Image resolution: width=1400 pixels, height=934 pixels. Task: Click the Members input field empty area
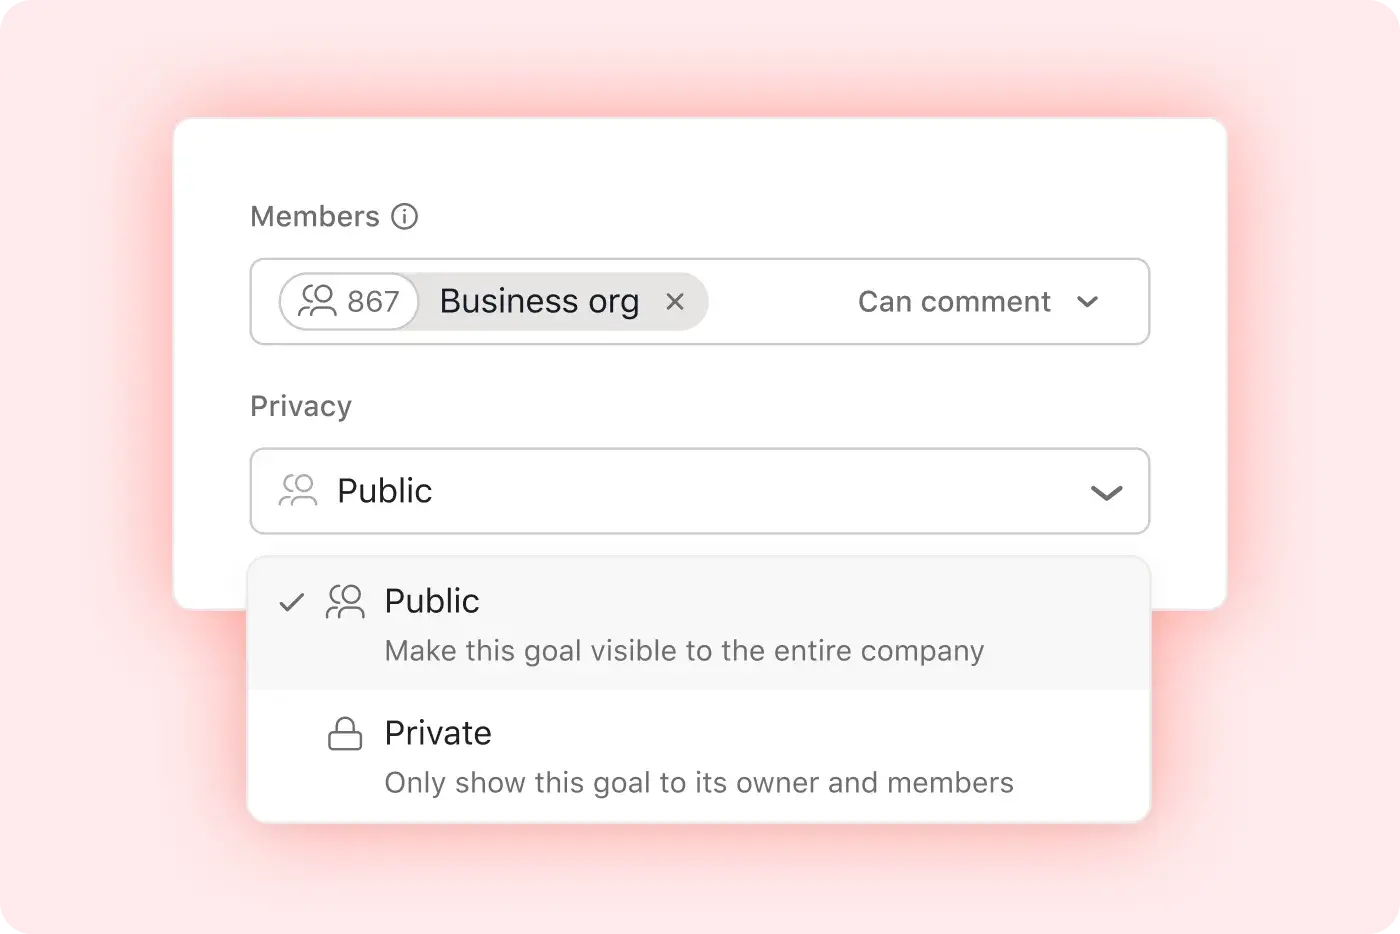pyautogui.click(x=778, y=302)
